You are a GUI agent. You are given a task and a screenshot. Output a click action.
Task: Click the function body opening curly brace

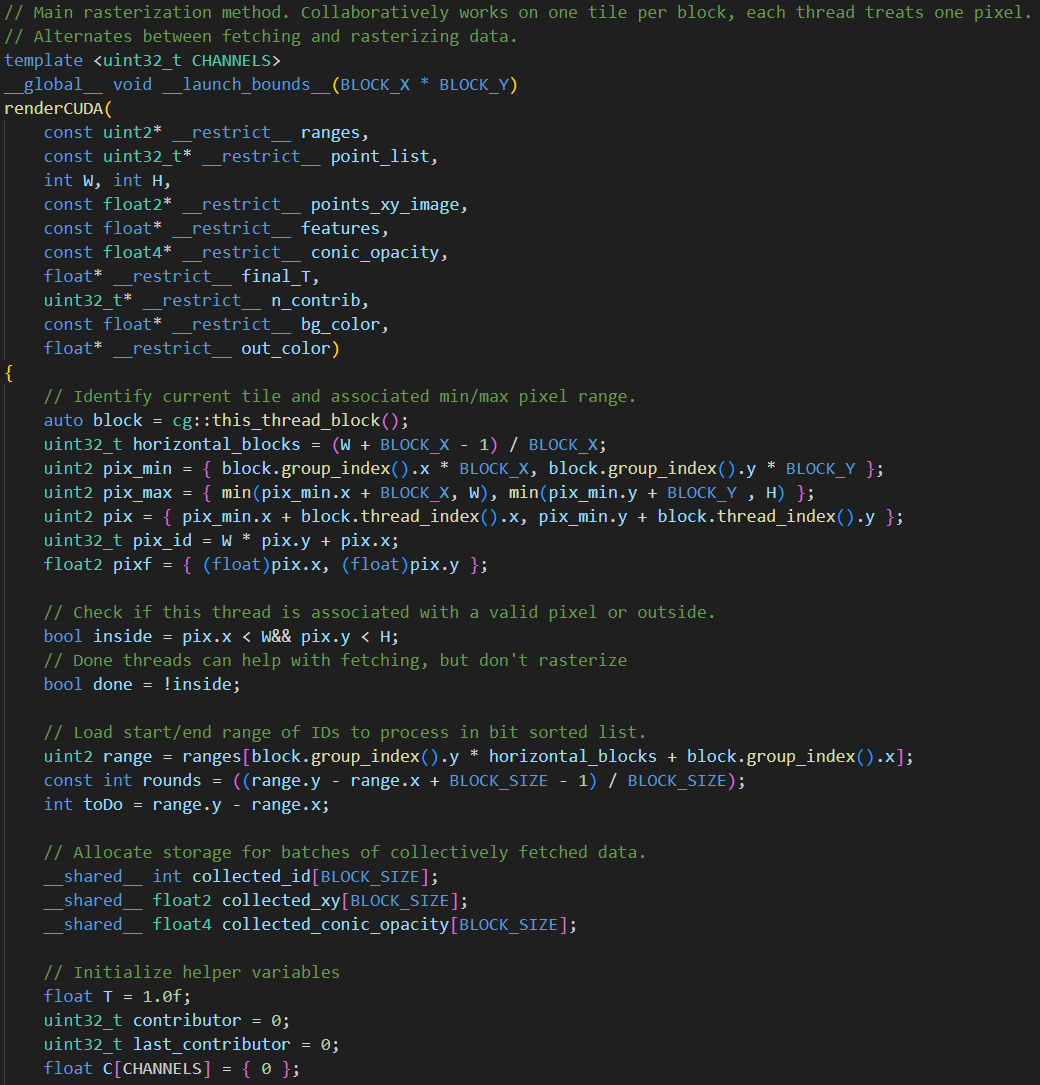9,372
